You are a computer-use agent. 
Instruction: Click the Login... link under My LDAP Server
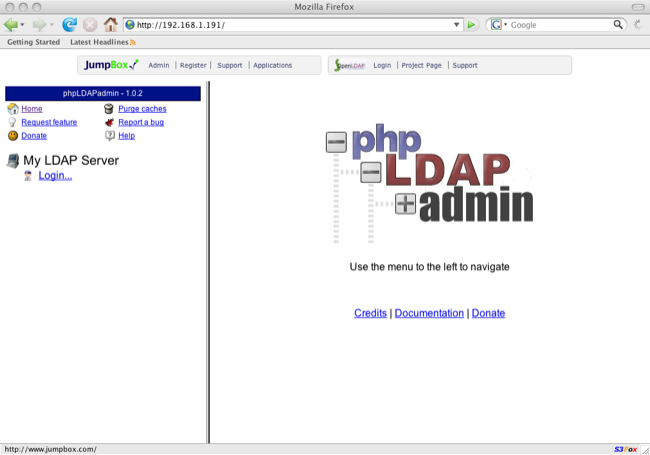click(55, 176)
